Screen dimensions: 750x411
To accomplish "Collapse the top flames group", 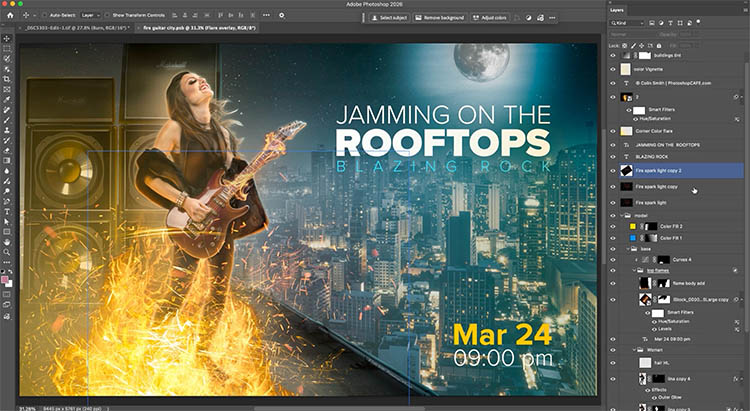I will 635,270.
